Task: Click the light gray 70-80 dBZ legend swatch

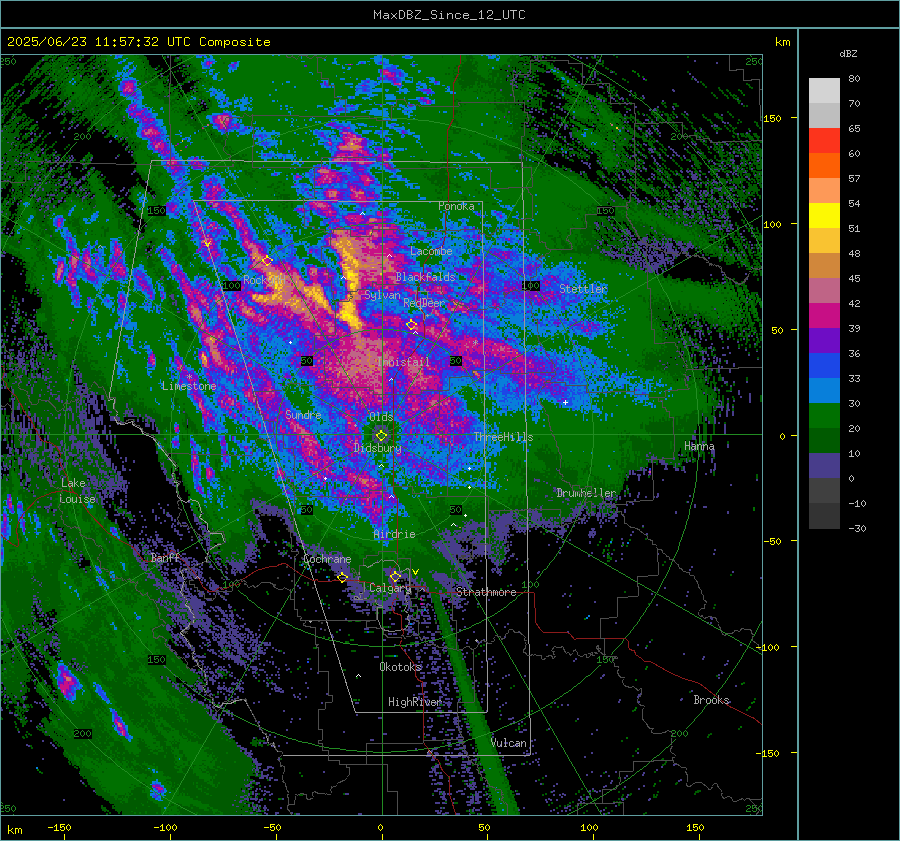Action: [824, 90]
